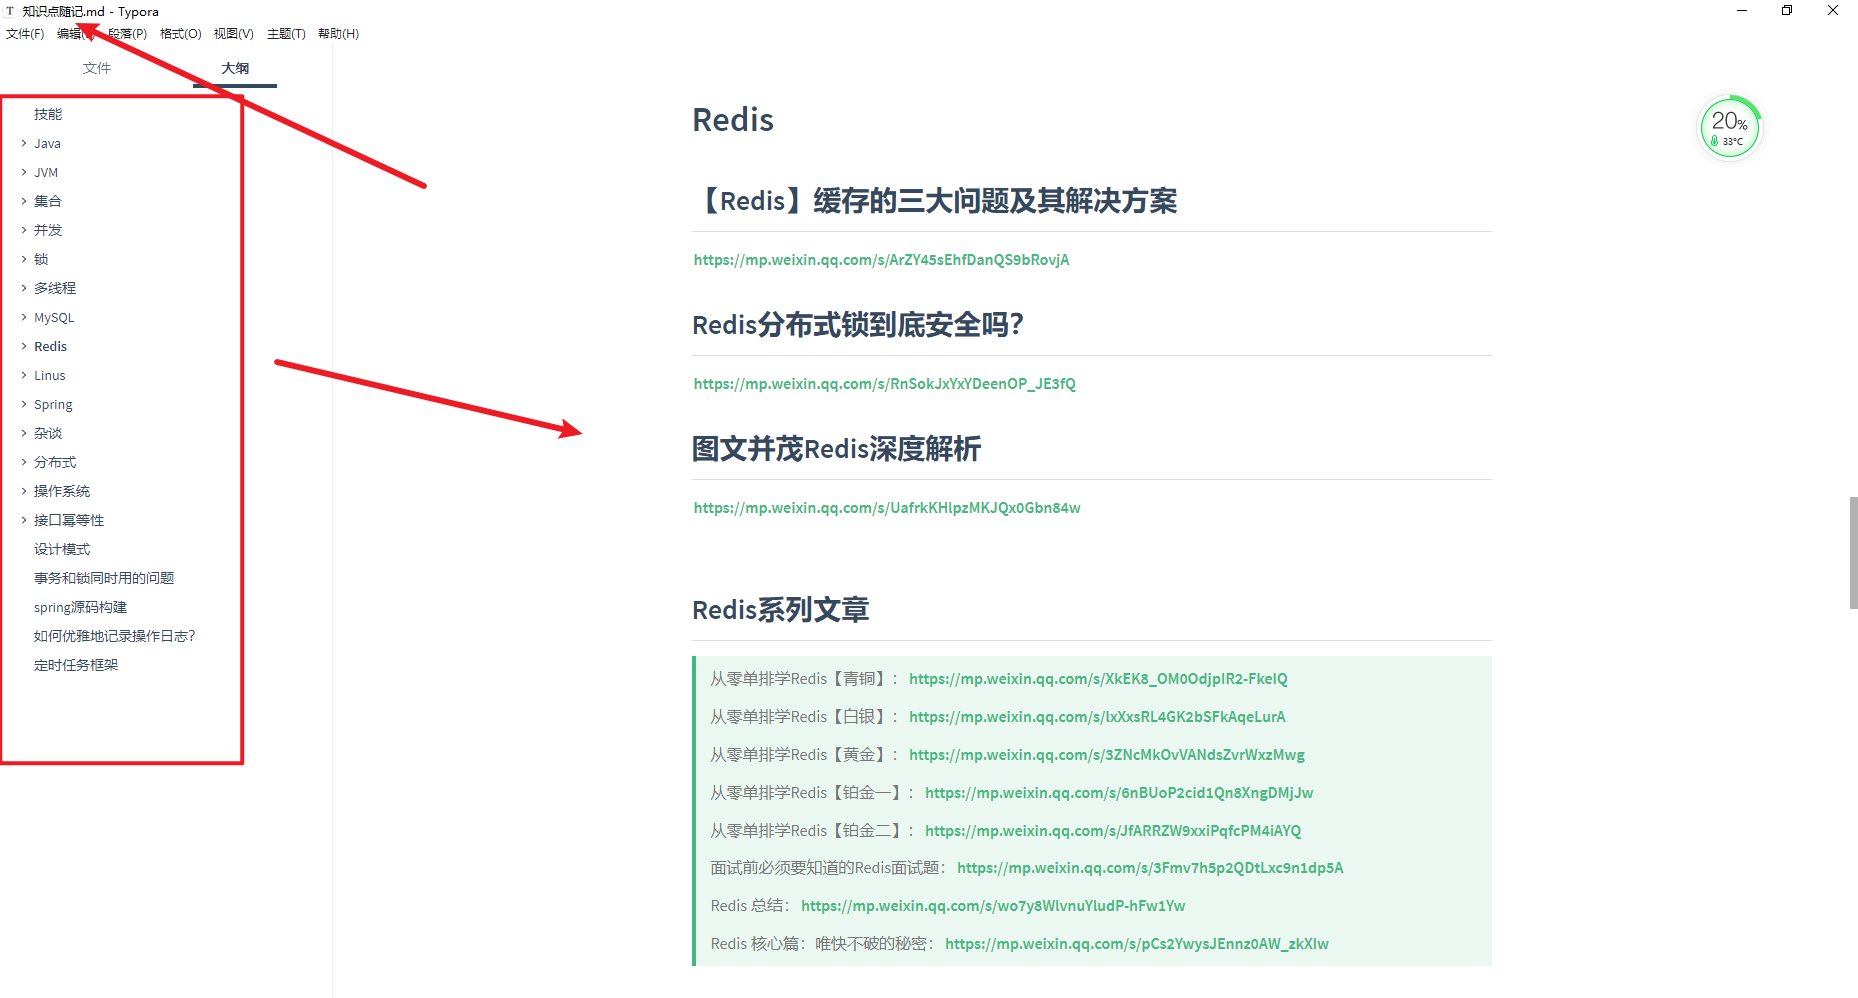The image size is (1858, 998).
Task: Expand the 多线程 outline chevron
Action: pos(24,288)
